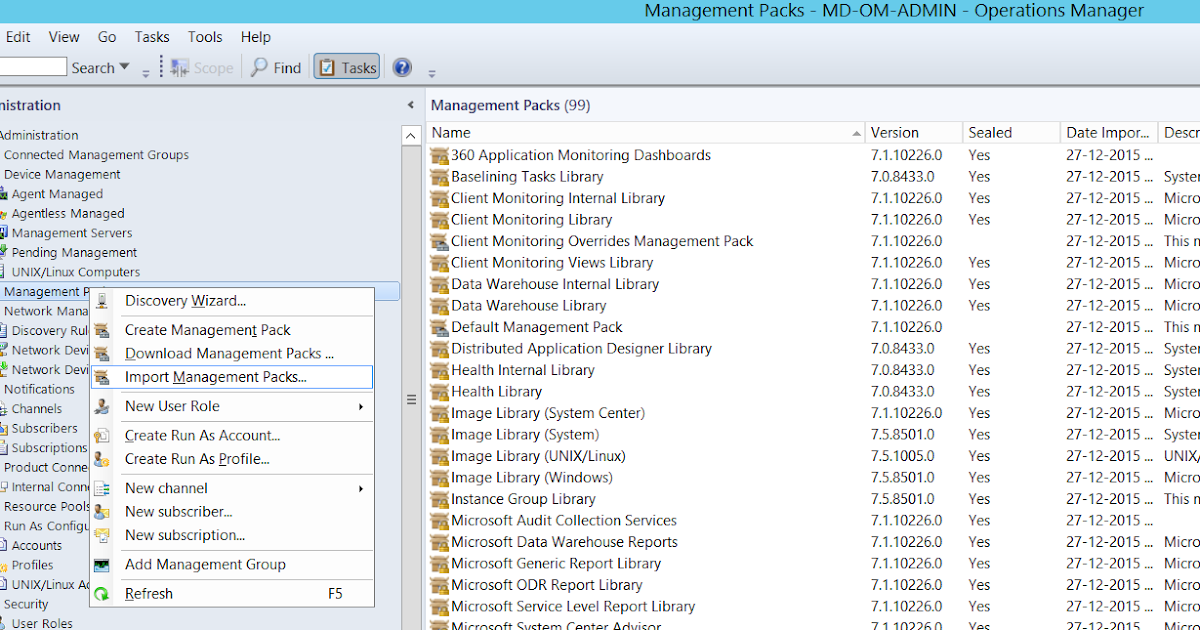Choose Create Run As Account
1200x630 pixels.
(232, 435)
